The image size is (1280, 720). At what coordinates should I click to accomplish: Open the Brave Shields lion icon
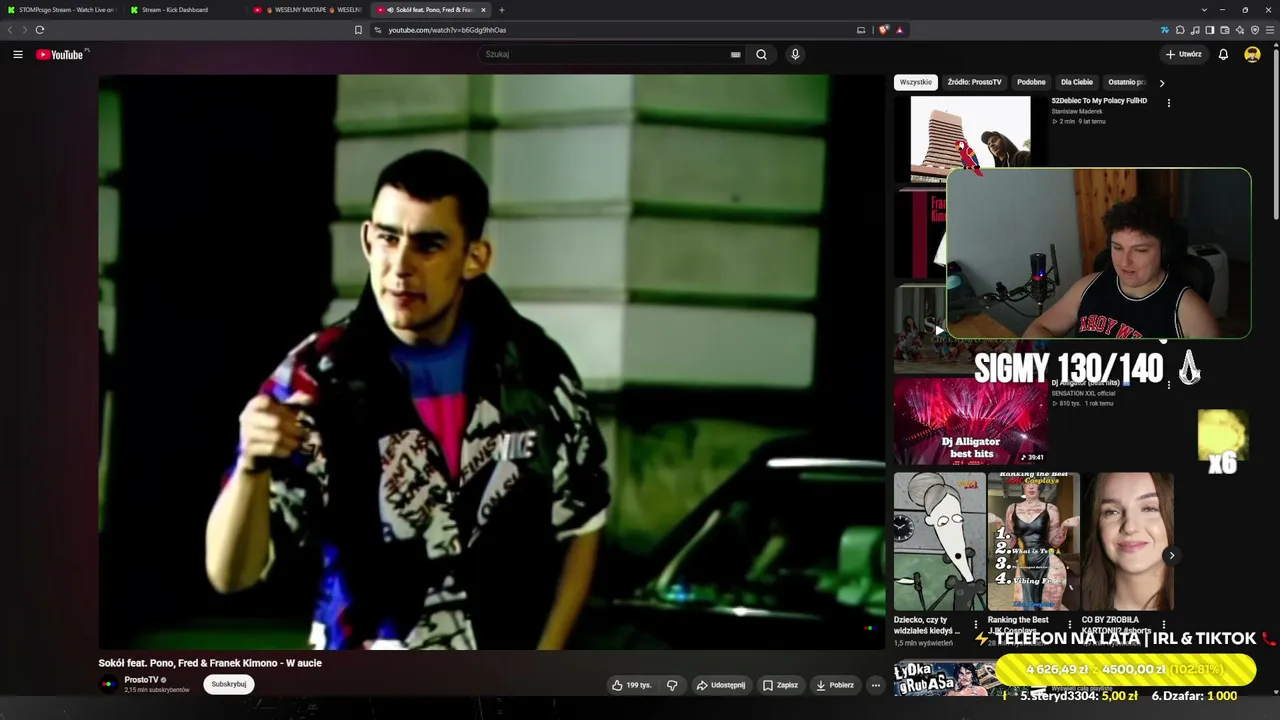click(883, 30)
